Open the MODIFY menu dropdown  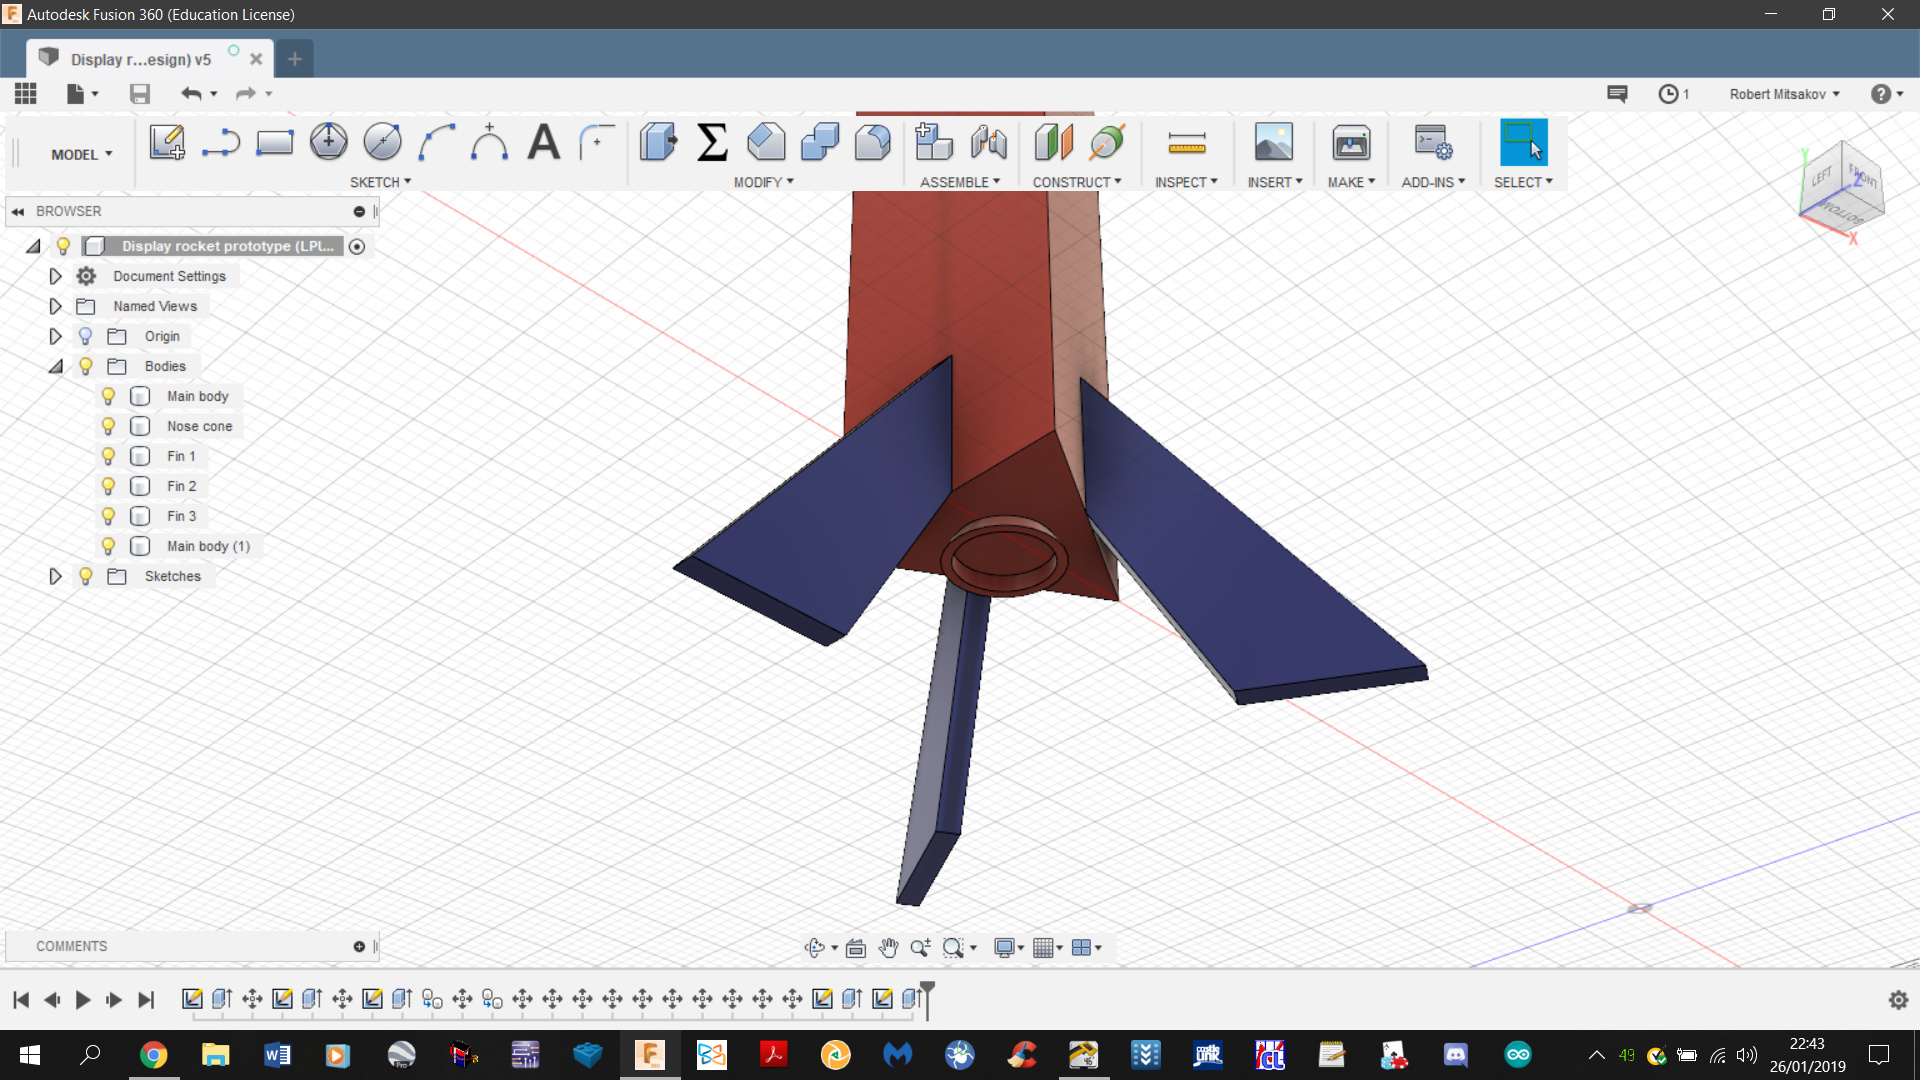pyautogui.click(x=764, y=182)
